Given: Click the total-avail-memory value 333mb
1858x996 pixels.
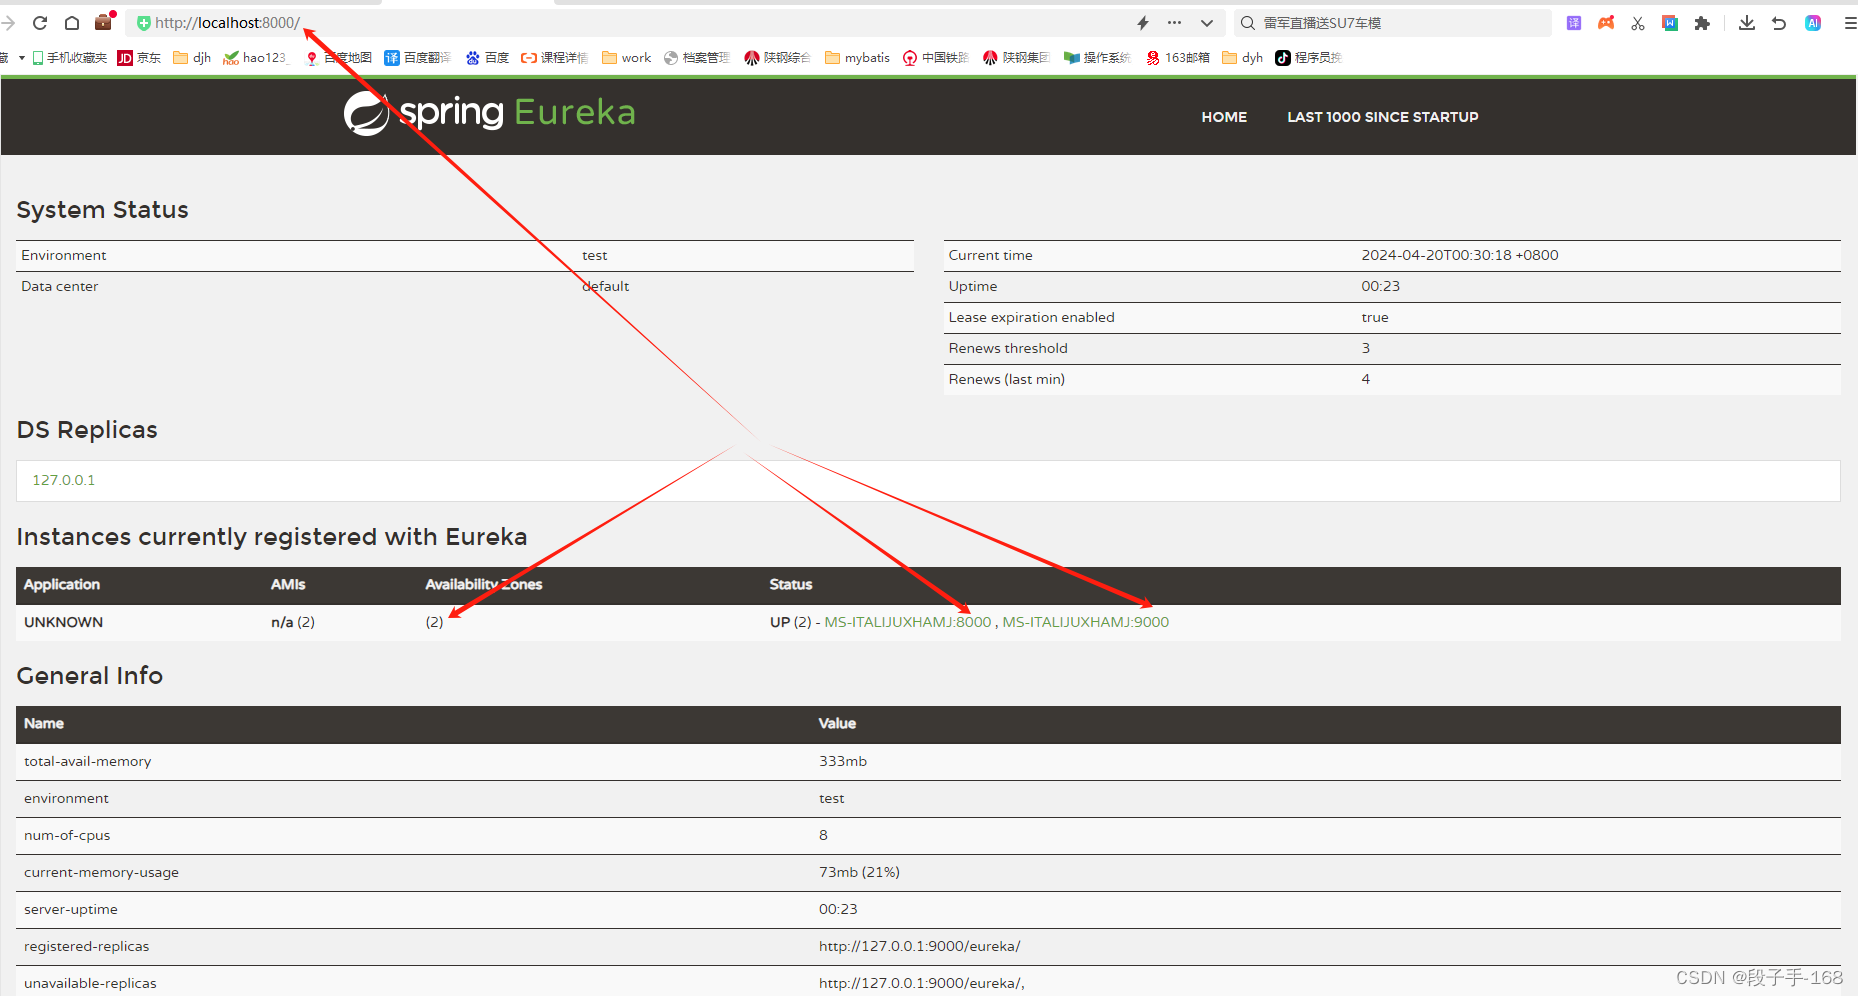Looking at the screenshot, I should (x=843, y=761).
